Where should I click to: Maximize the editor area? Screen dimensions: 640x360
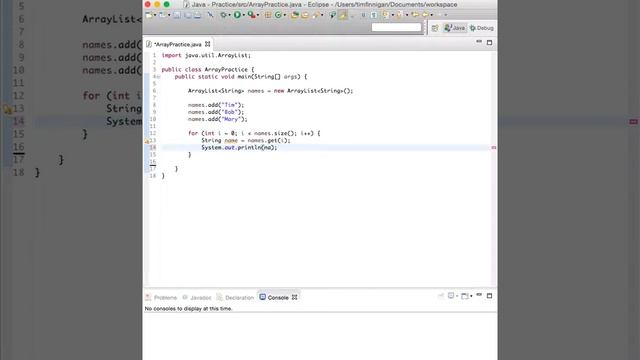click(489, 42)
